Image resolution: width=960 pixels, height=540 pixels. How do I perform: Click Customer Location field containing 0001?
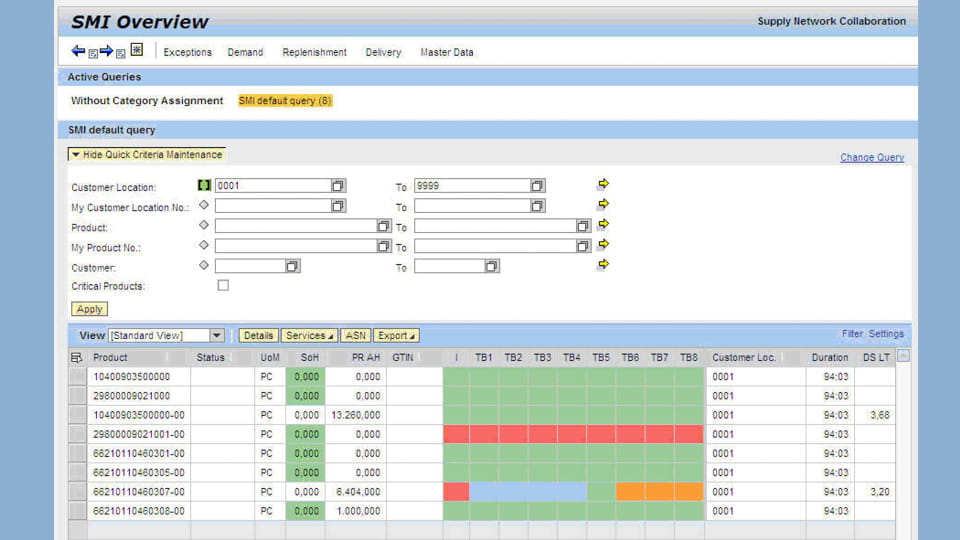[273, 186]
